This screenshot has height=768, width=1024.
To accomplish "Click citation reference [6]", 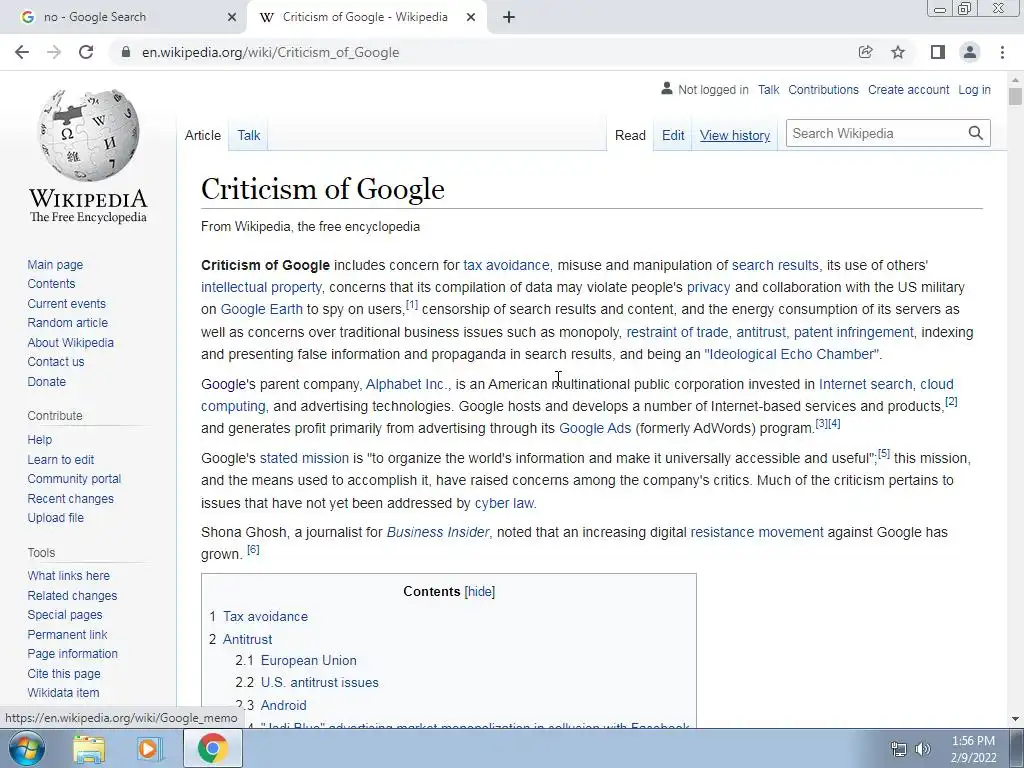I will (253, 549).
